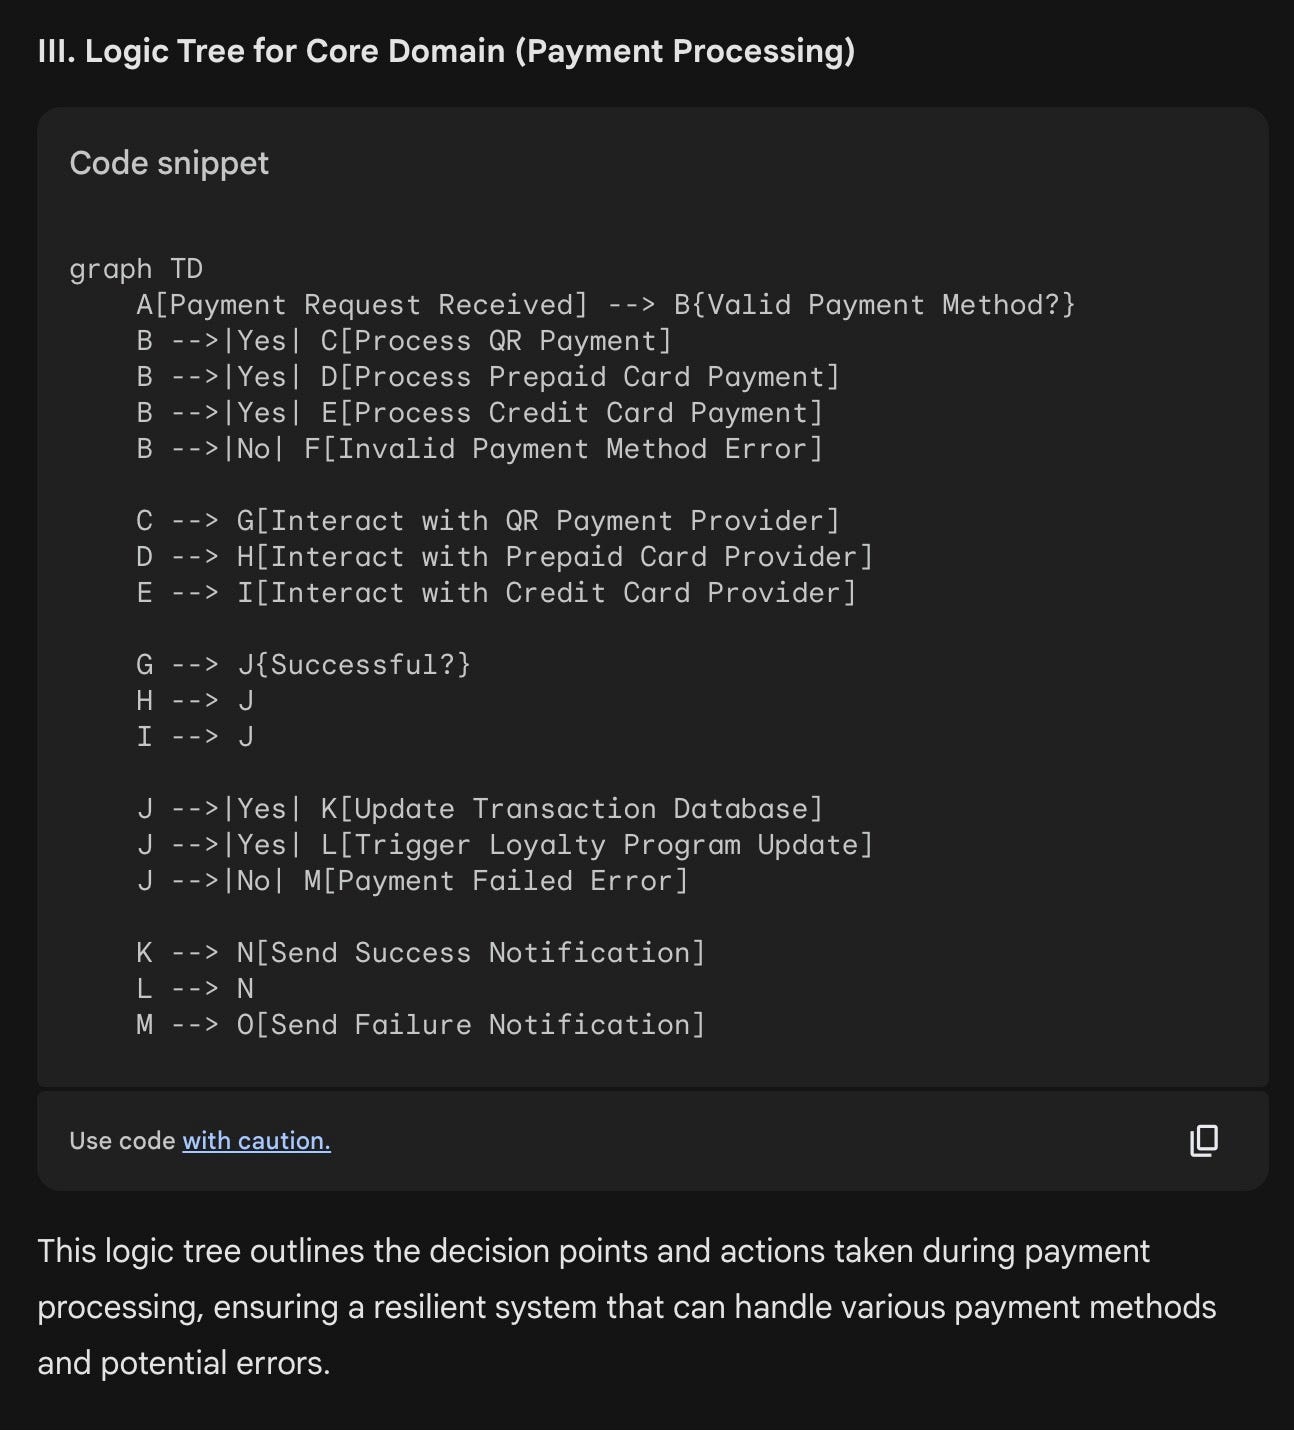This screenshot has height=1430, width=1294.
Task: Click the paragraph describing the logic tree
Action: (x=626, y=1306)
